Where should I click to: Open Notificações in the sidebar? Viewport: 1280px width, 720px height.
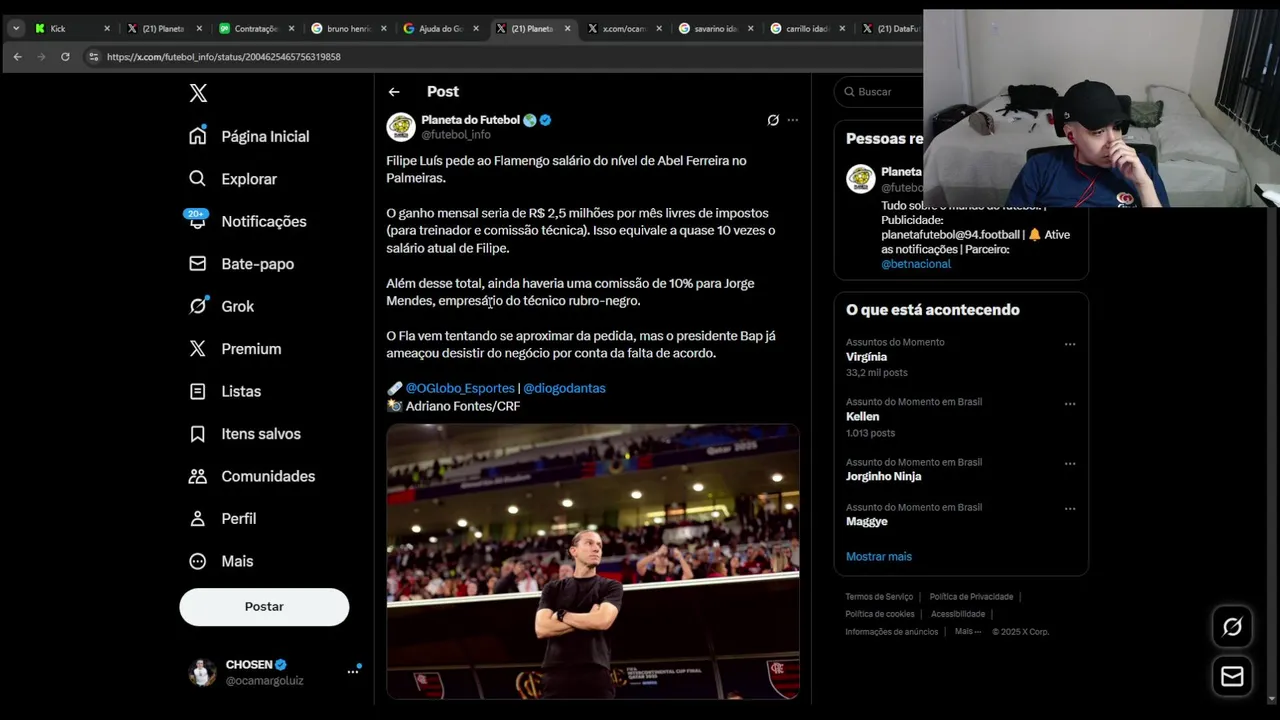(x=247, y=221)
